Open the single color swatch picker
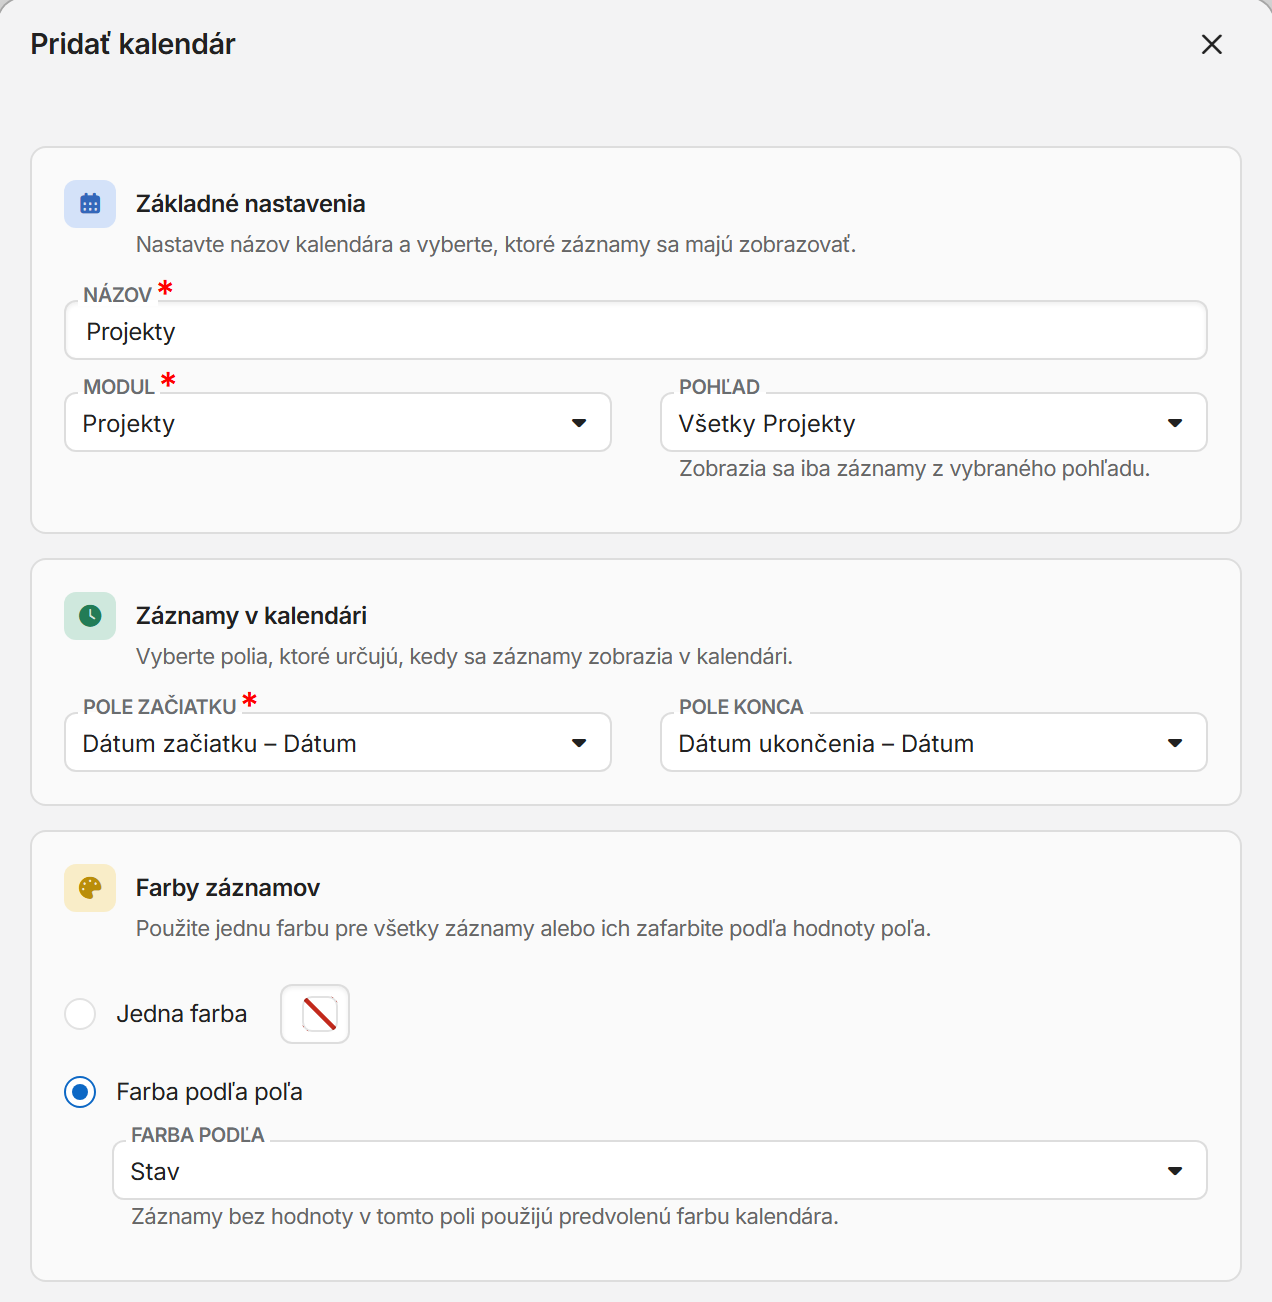1272x1302 pixels. click(315, 1014)
